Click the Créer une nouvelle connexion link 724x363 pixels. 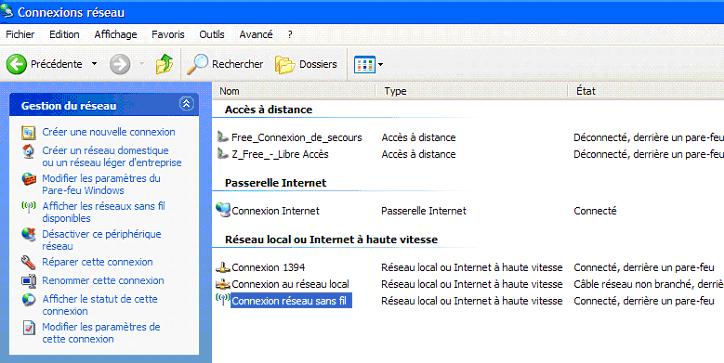pos(109,132)
